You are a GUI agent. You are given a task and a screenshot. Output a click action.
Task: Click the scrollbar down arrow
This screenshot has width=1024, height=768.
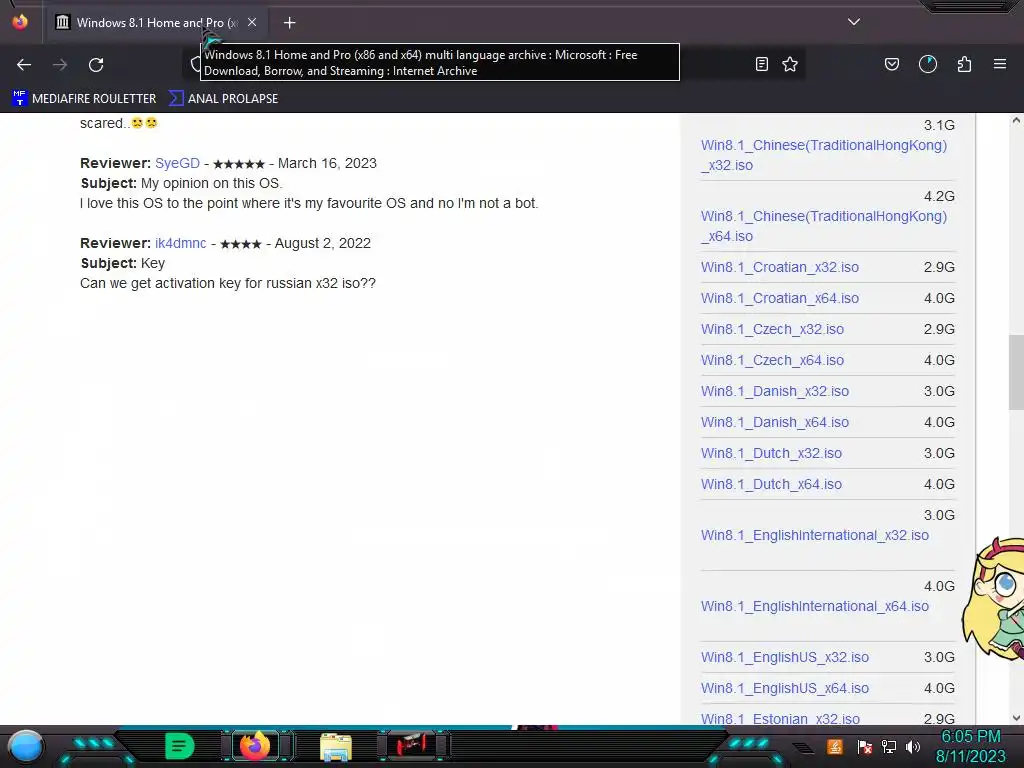click(1016, 718)
